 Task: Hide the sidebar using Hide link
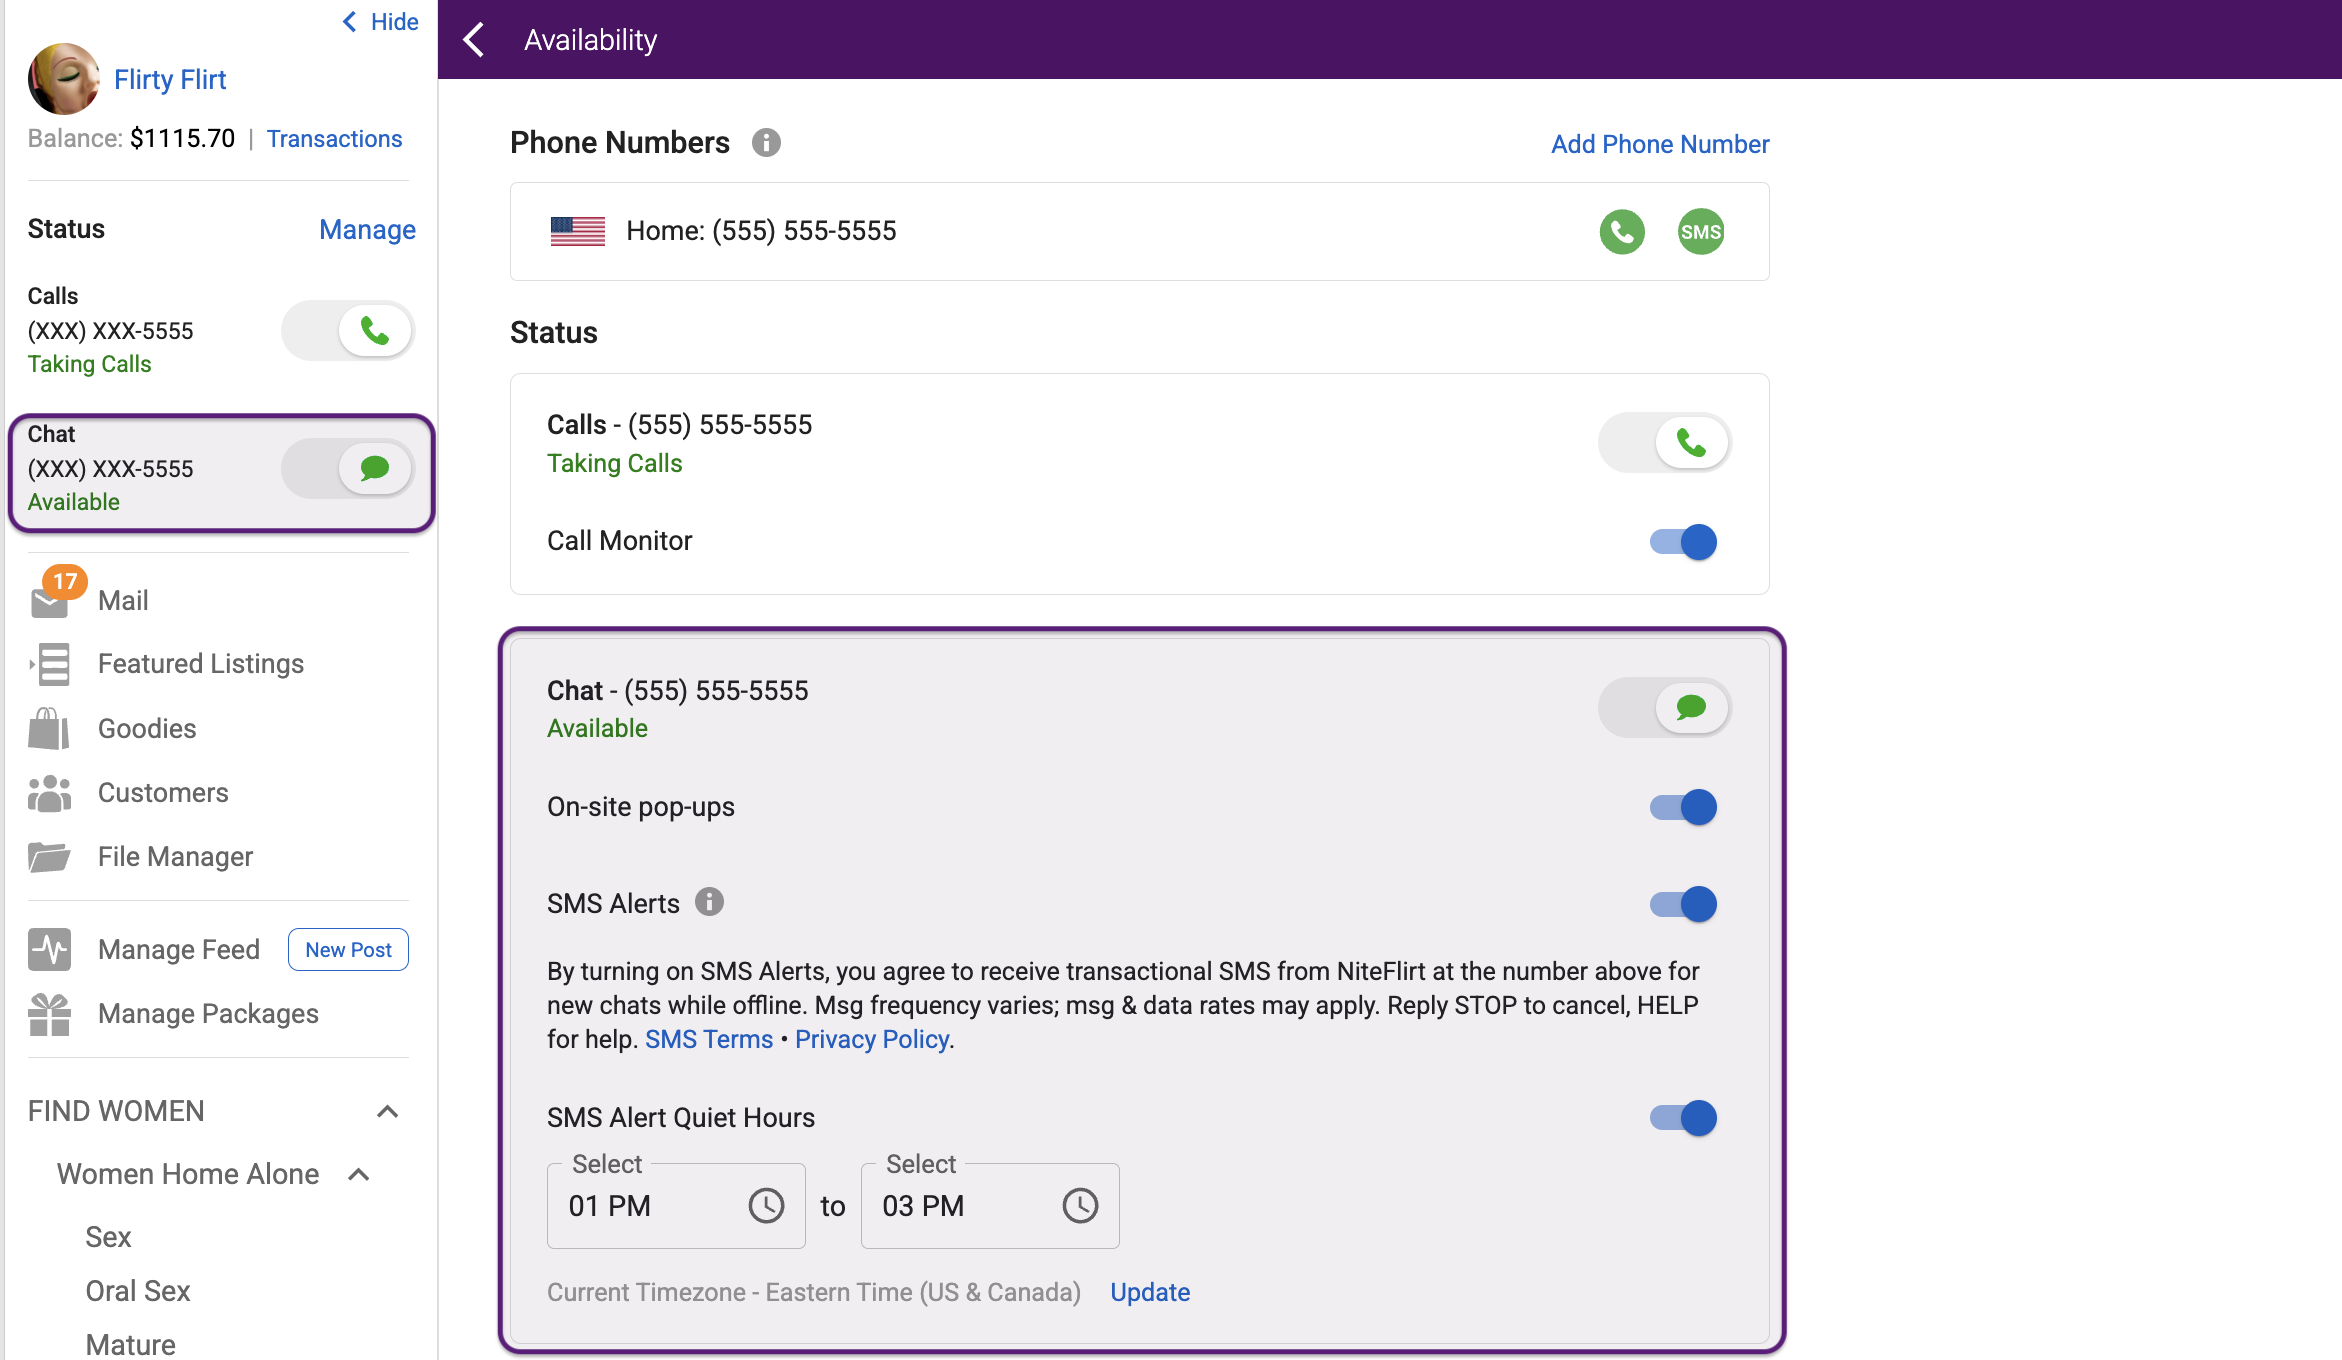coord(381,22)
